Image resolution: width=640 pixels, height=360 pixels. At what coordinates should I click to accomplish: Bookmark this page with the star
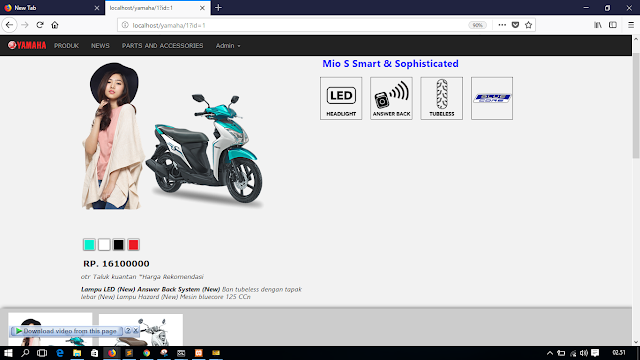point(529,25)
